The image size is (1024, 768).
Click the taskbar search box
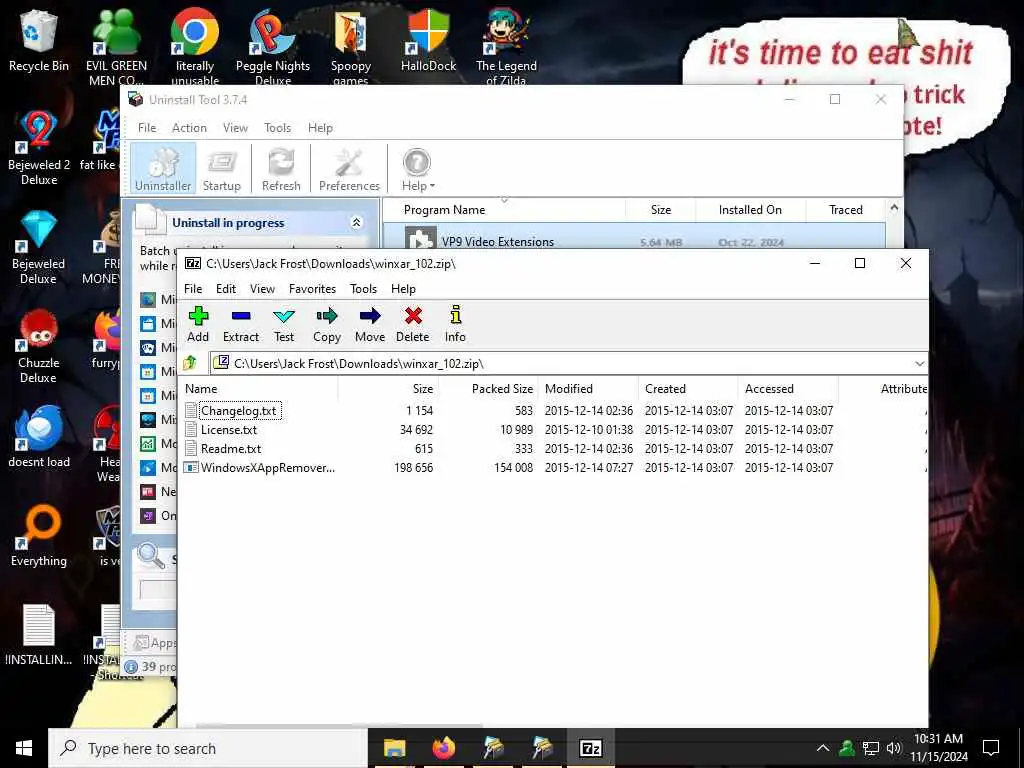pos(208,748)
